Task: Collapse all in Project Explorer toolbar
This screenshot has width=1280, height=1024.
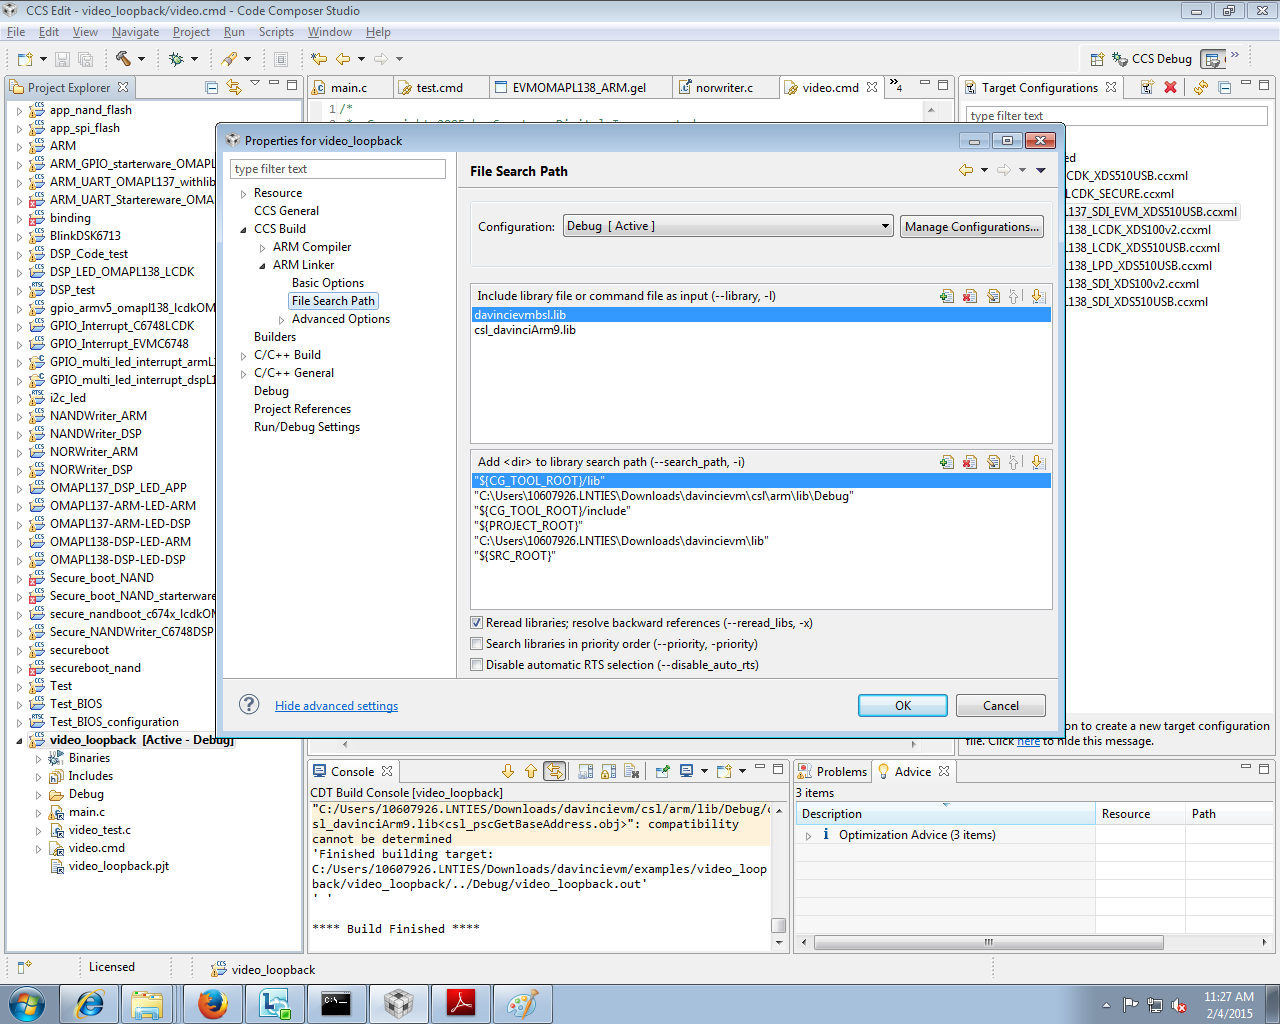Action: point(211,87)
